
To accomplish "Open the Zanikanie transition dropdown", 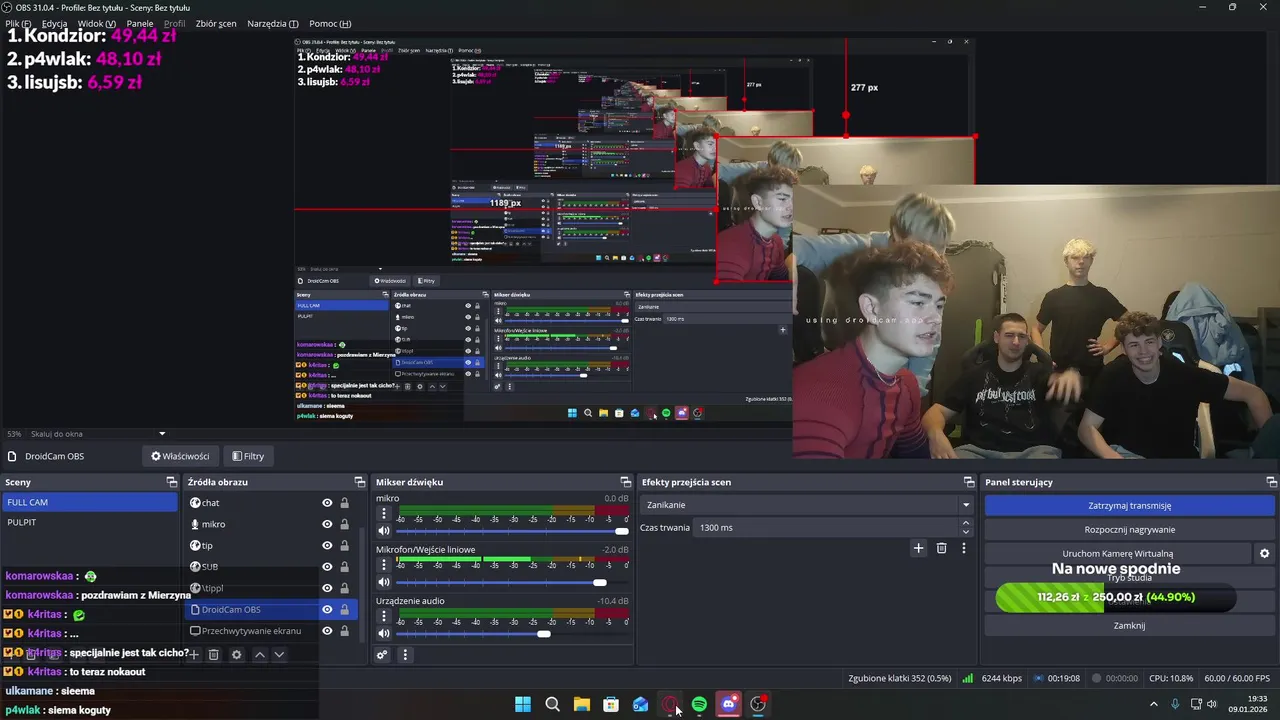I will (x=807, y=505).
